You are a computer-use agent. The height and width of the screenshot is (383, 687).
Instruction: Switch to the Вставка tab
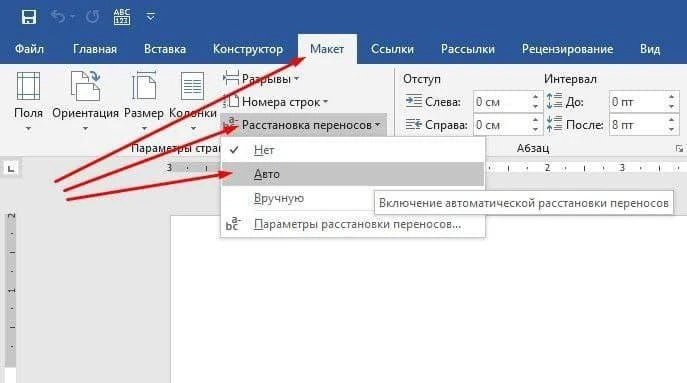(x=165, y=49)
